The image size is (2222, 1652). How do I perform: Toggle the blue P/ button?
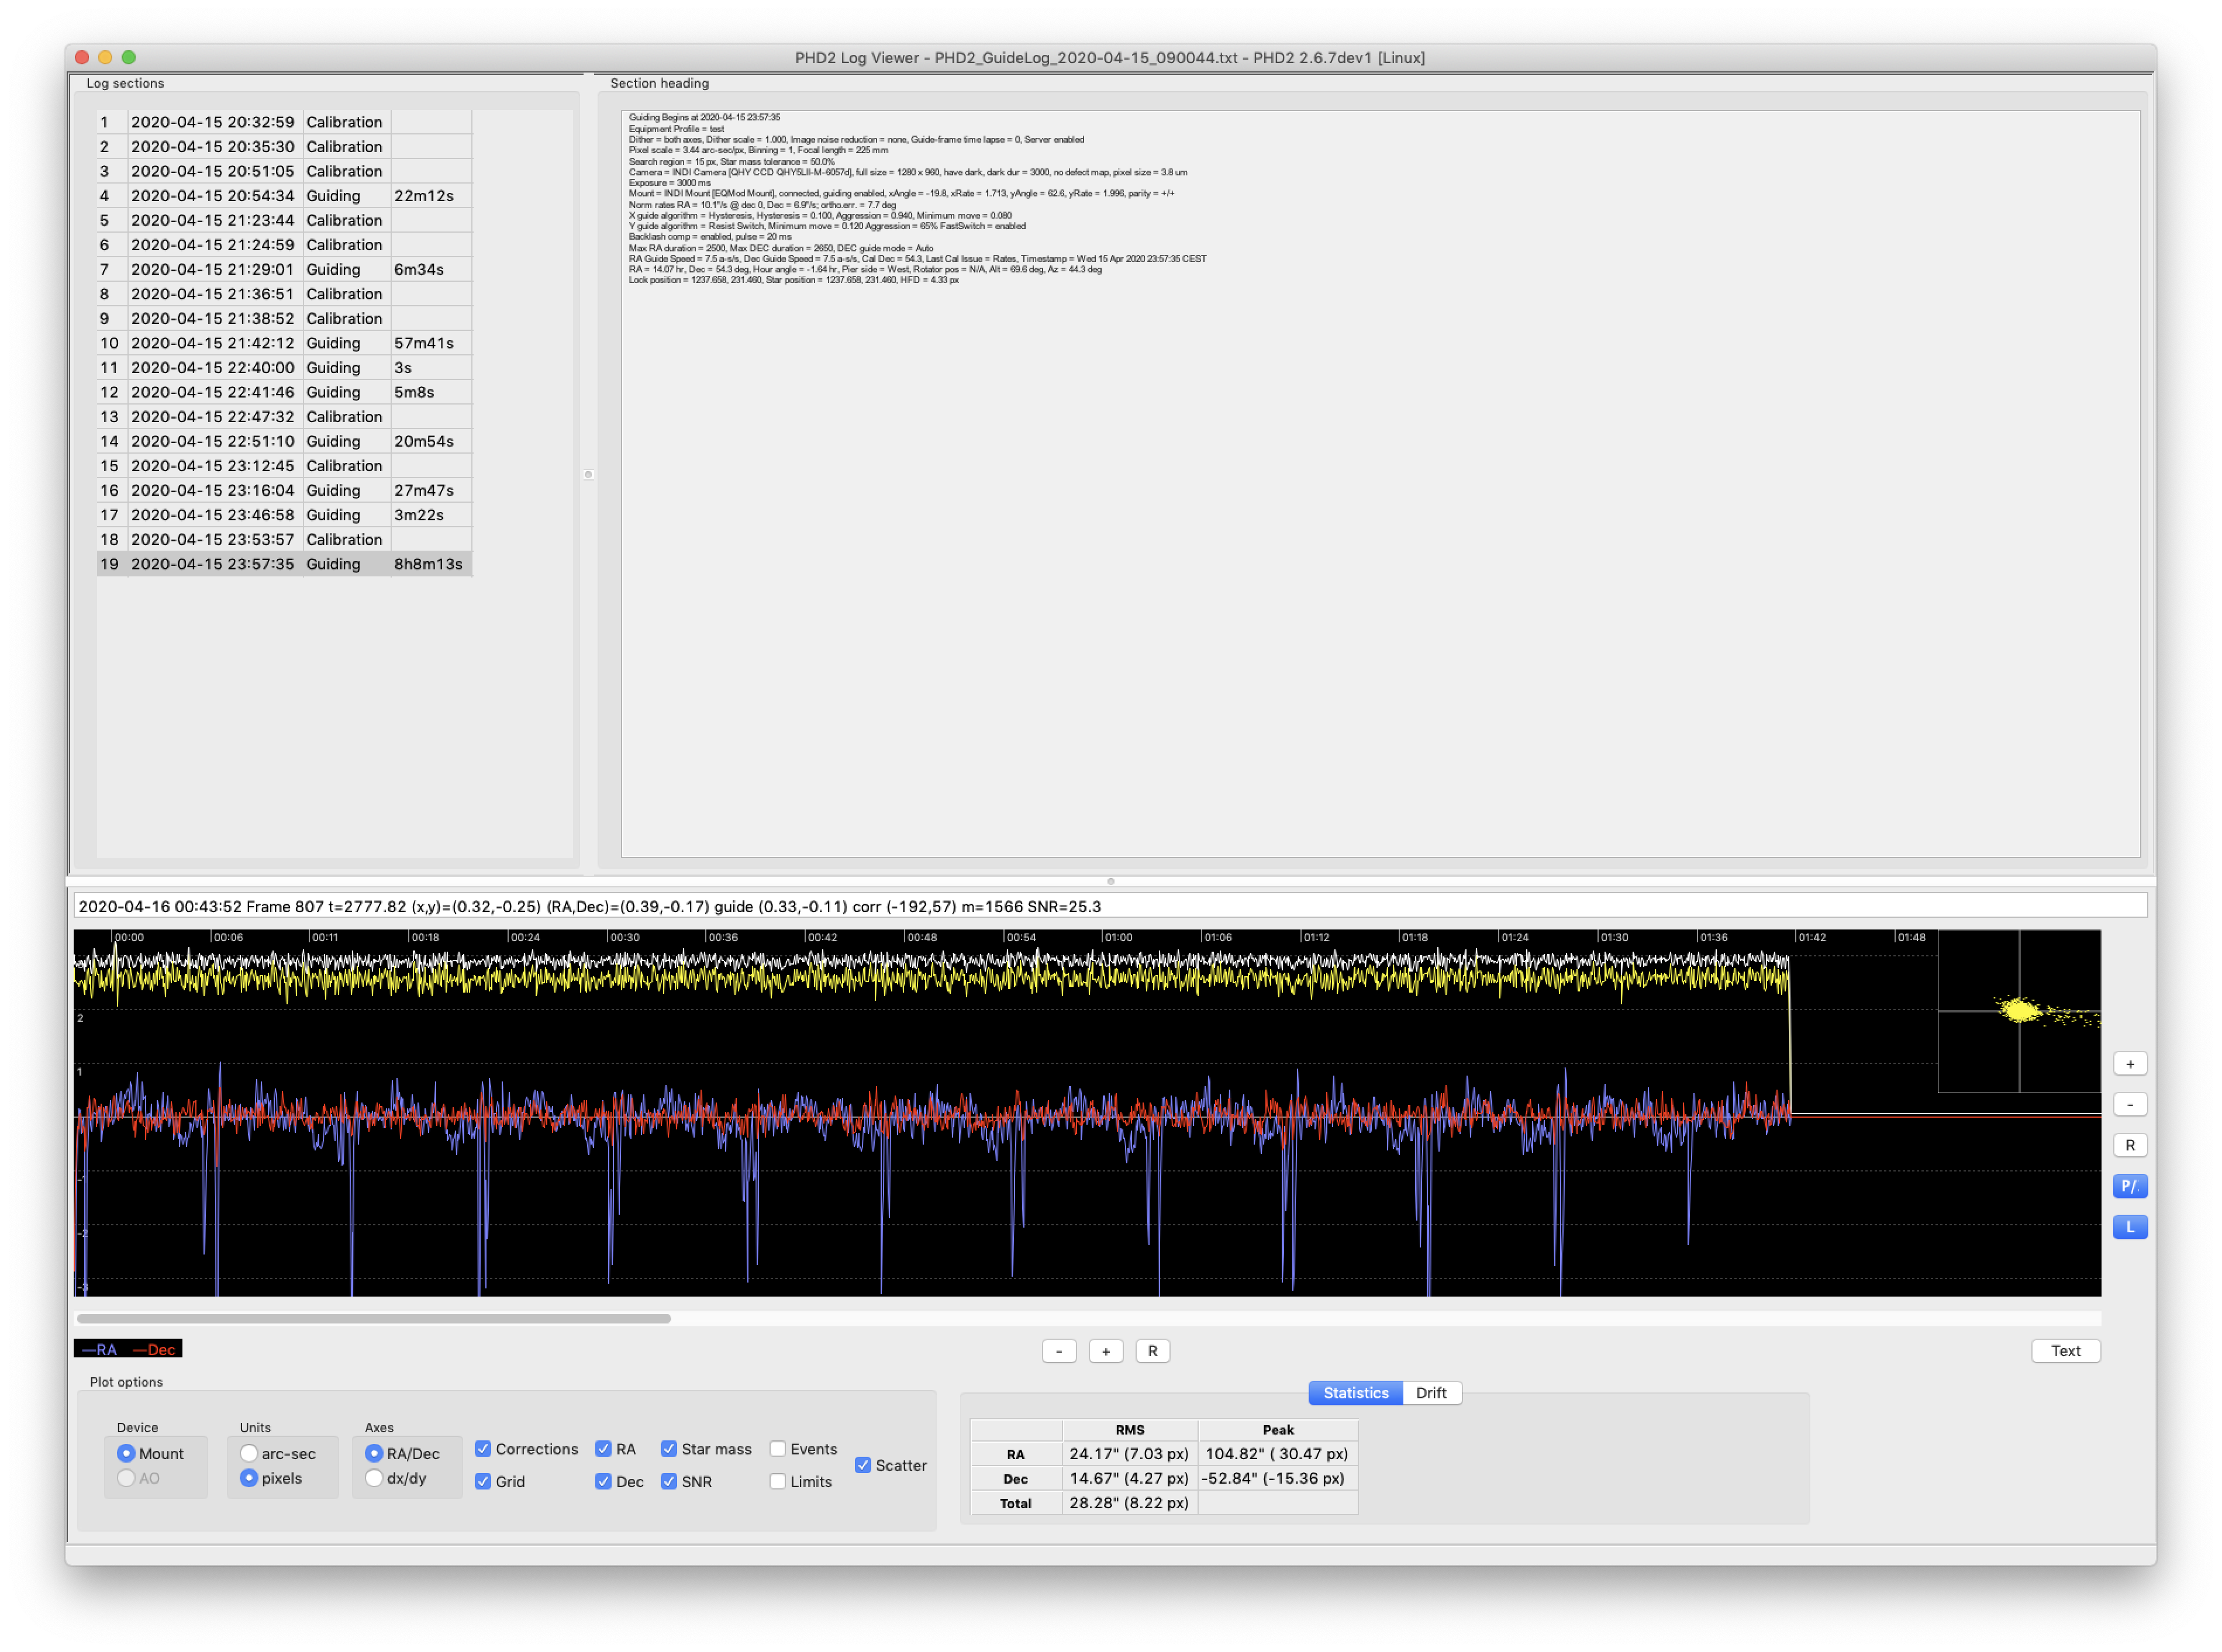coord(2129,1187)
